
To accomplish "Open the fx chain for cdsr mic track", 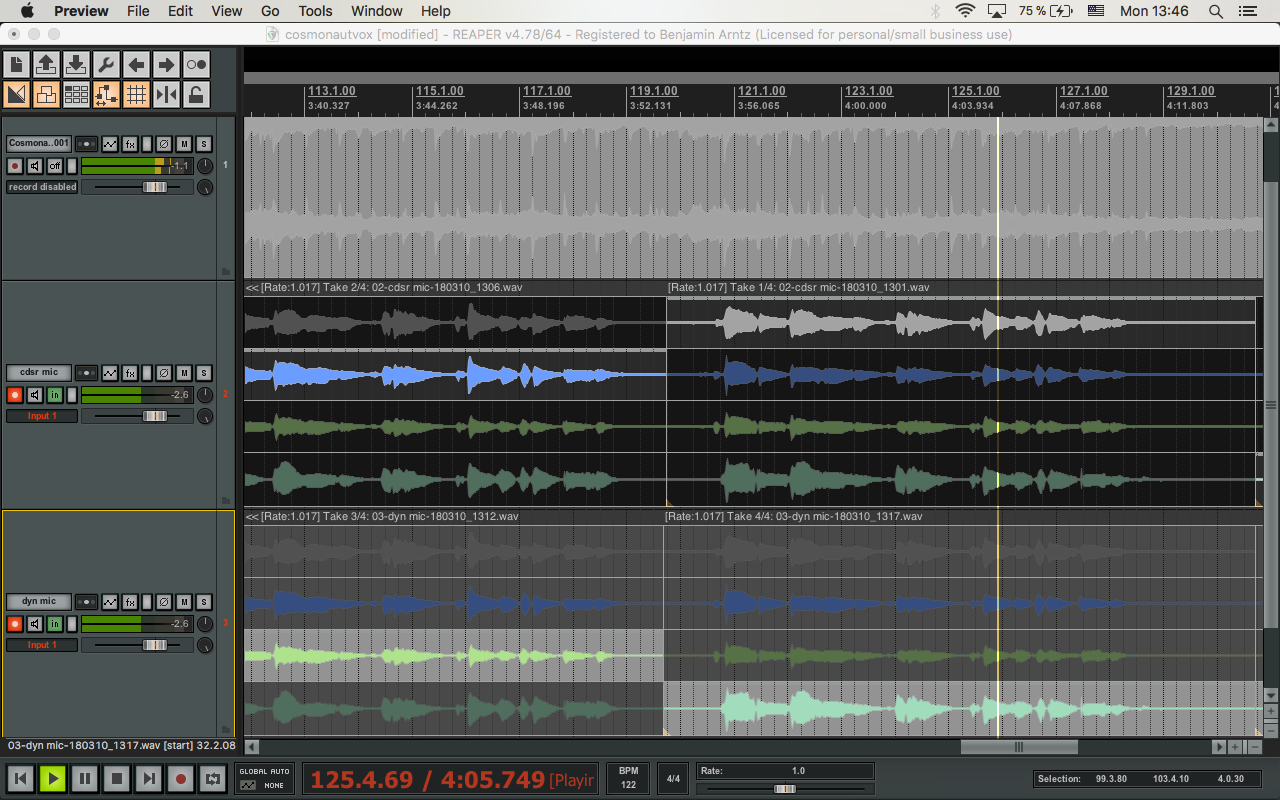I will click(130, 373).
